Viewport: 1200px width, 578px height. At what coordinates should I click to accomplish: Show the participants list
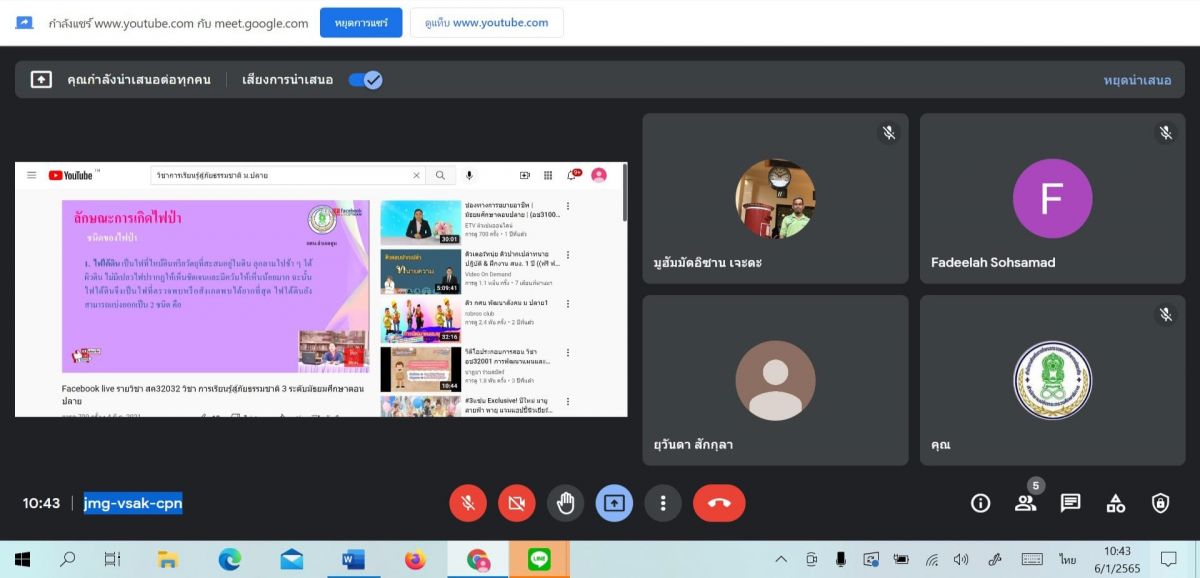click(x=1025, y=503)
